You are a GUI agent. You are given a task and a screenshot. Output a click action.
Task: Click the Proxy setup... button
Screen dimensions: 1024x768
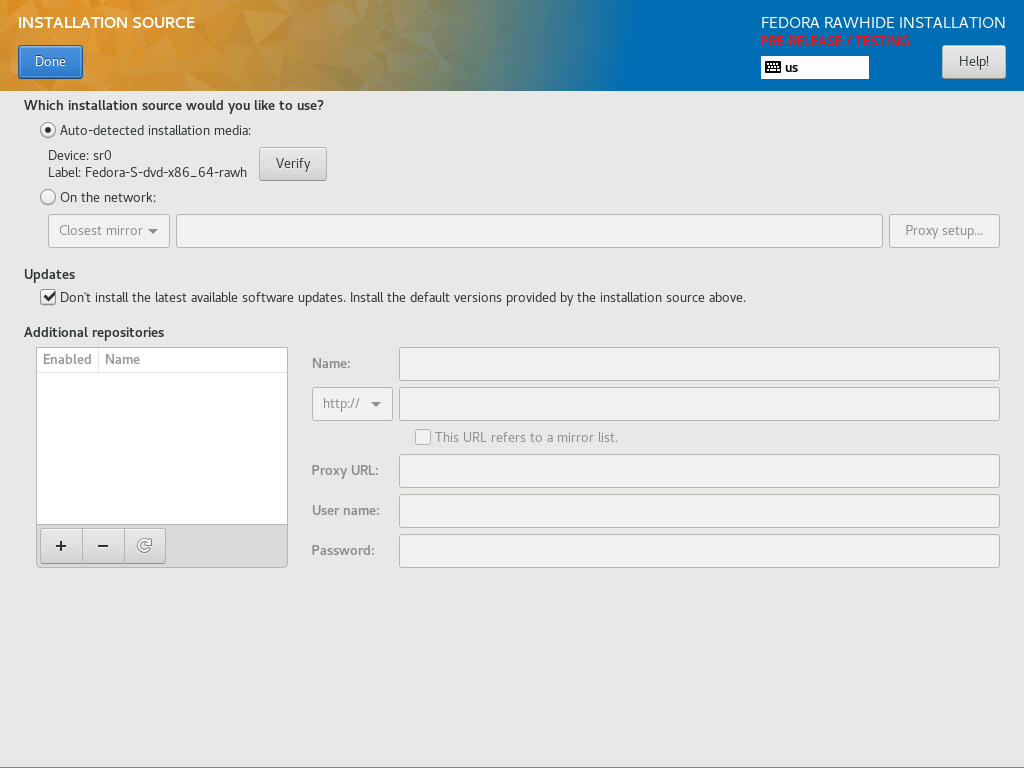click(x=944, y=231)
